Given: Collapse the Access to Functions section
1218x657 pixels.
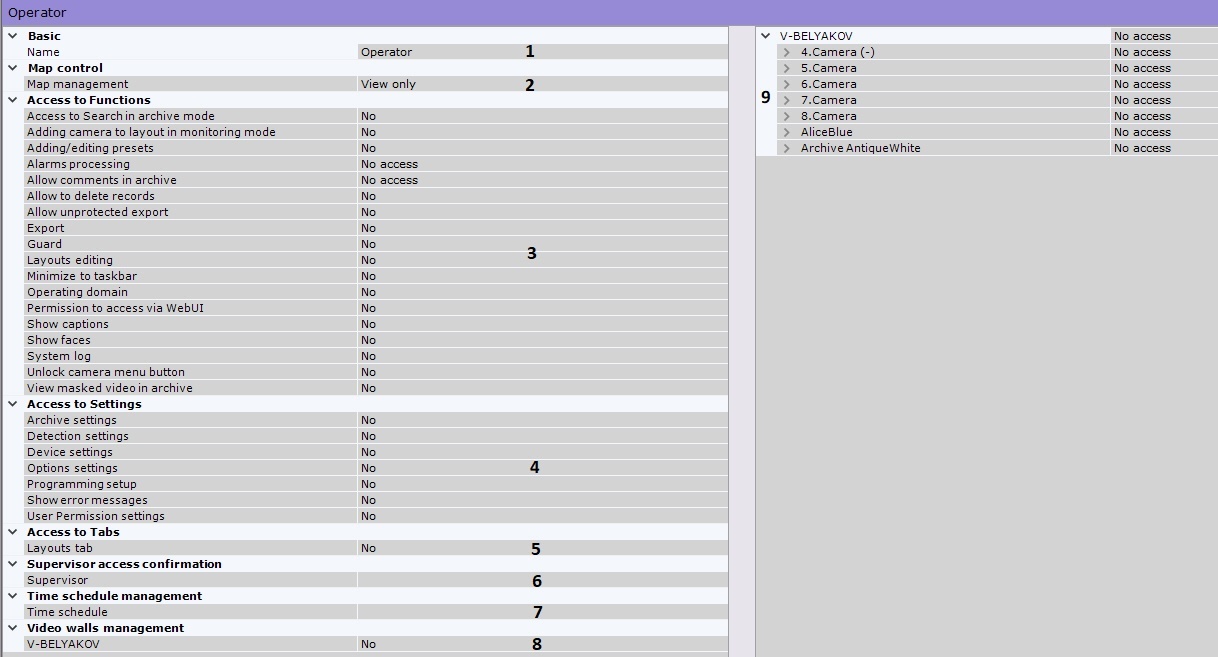Looking at the screenshot, I should pyautogui.click(x=12, y=100).
